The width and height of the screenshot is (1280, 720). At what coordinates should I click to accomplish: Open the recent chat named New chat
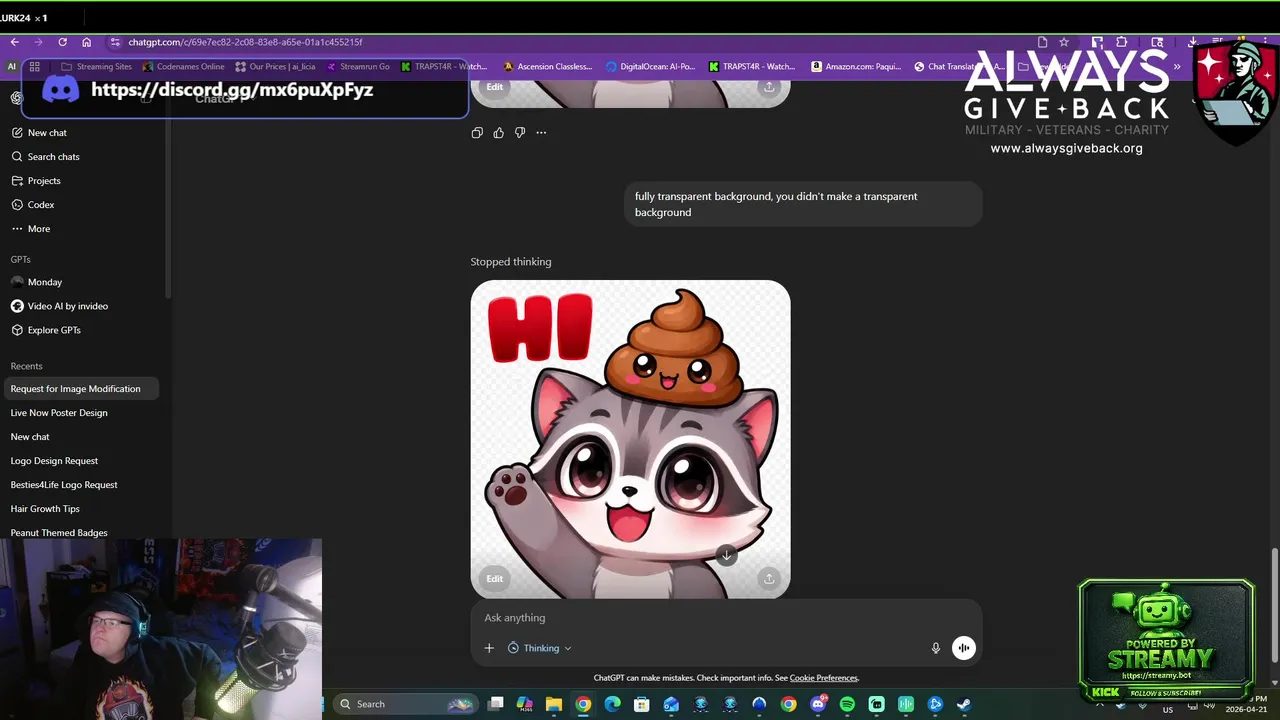click(x=80, y=436)
